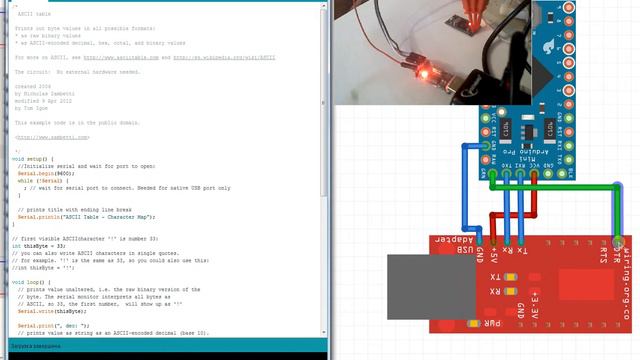Screen dimensions: 640x360
Task: Click the 'created 2006' comment line
Action: pos(33,87)
